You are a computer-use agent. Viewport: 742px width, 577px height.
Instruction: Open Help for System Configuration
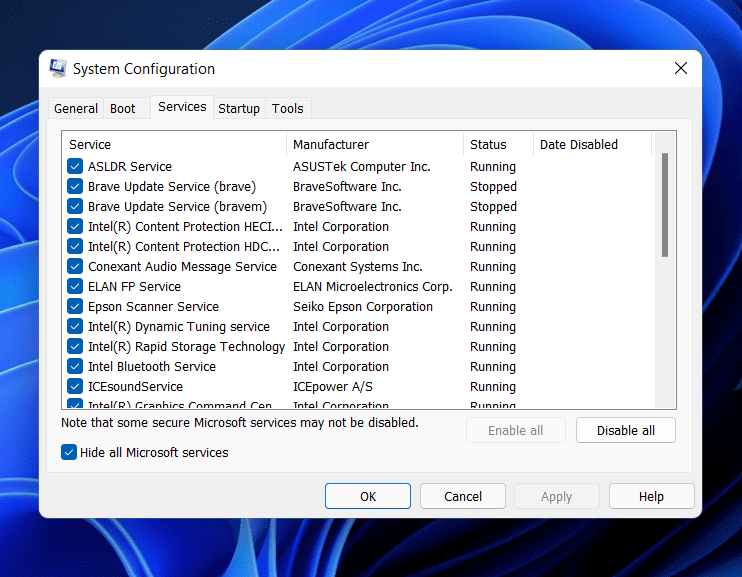pos(651,496)
